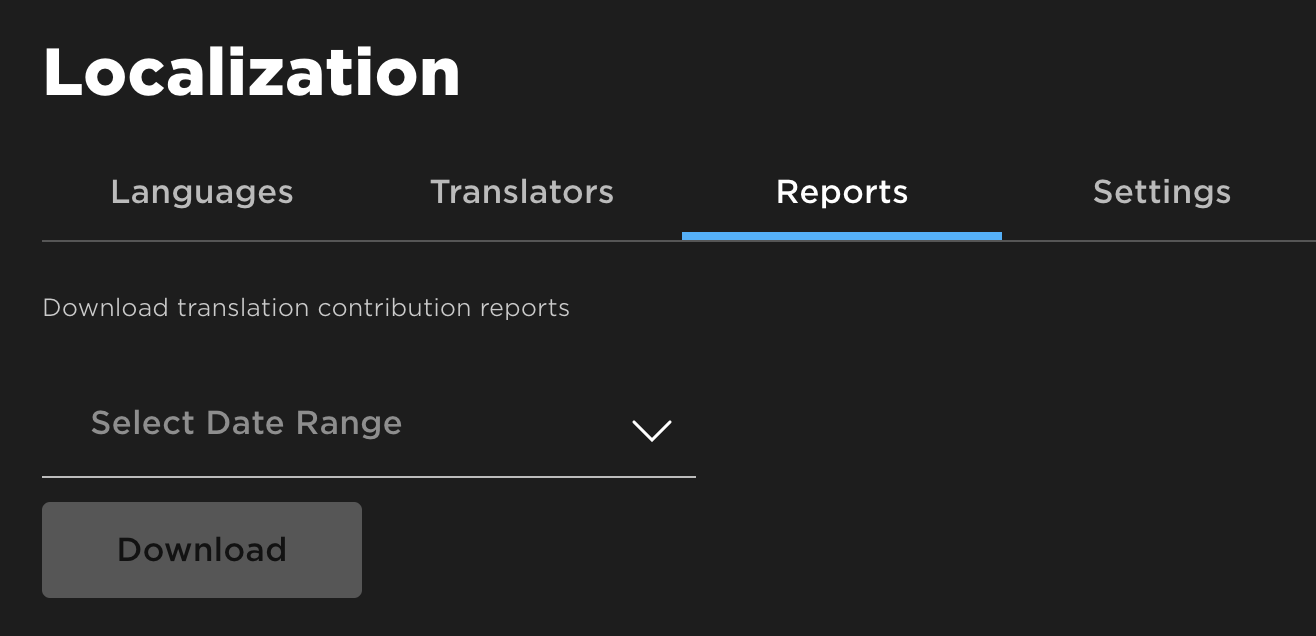
Task: Open Localization Settings from the tab bar
Action: [x=1162, y=192]
